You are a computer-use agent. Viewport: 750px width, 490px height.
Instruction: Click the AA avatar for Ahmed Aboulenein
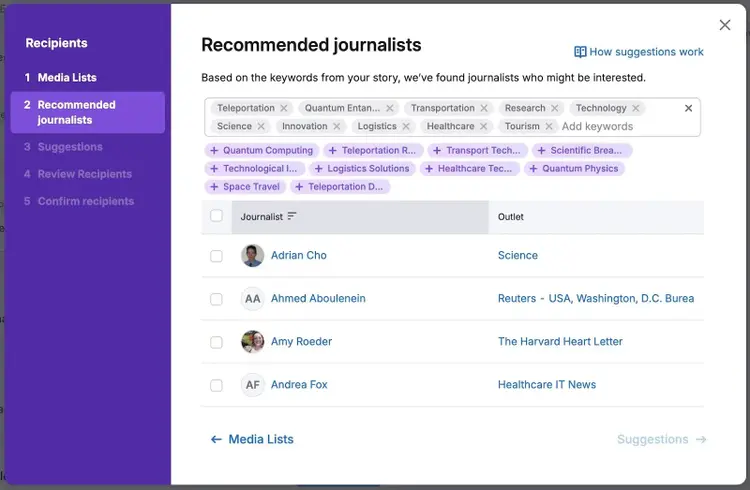pyautogui.click(x=253, y=299)
